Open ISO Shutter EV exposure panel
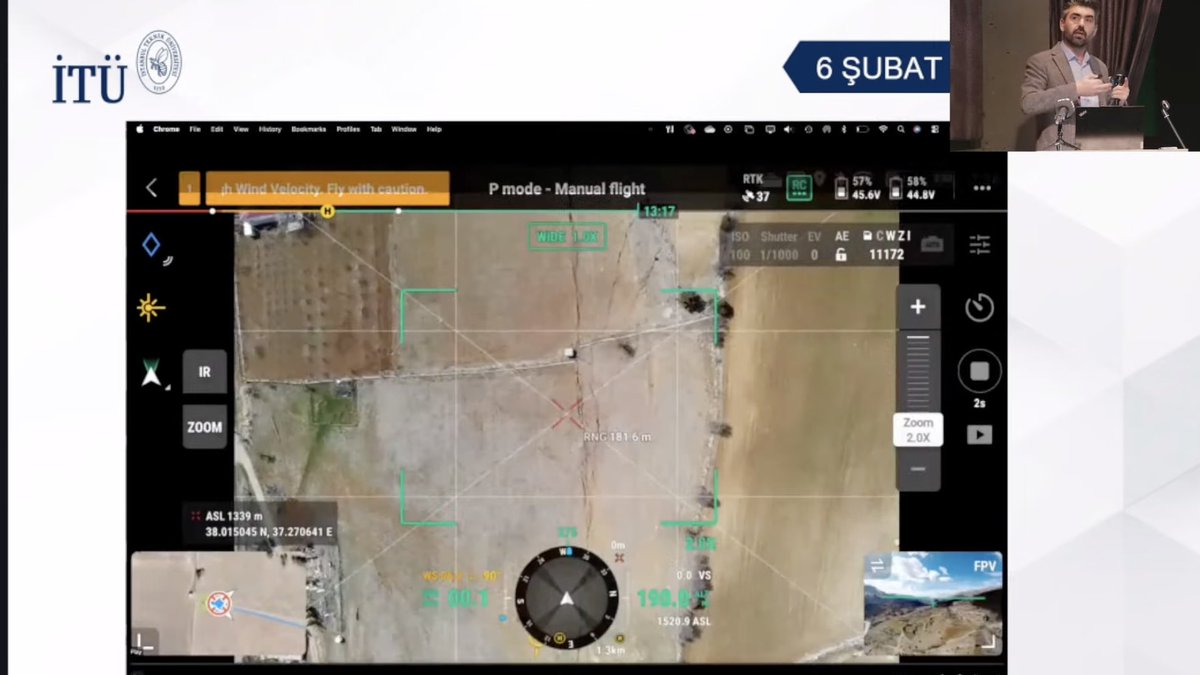1200x675 pixels. point(775,246)
